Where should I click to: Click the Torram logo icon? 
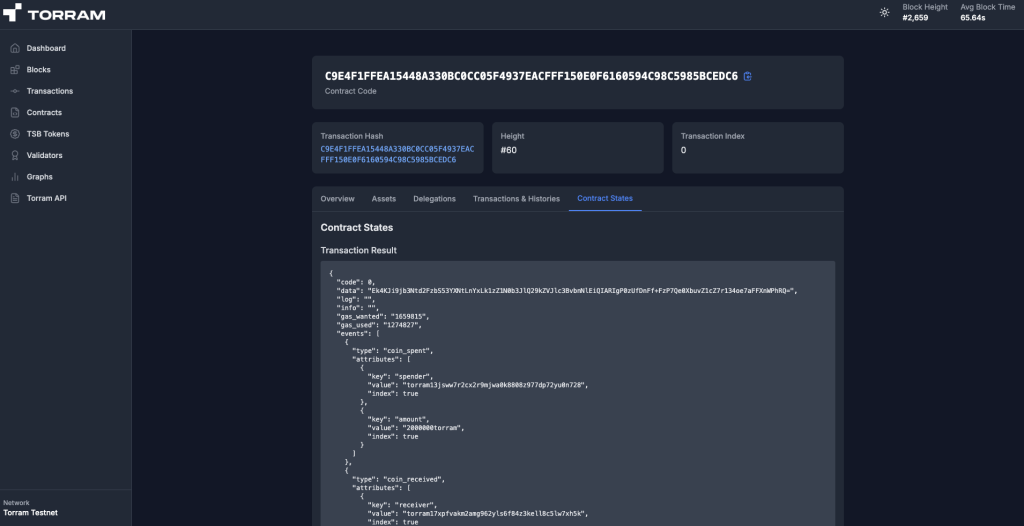pyautogui.click(x=12, y=12)
